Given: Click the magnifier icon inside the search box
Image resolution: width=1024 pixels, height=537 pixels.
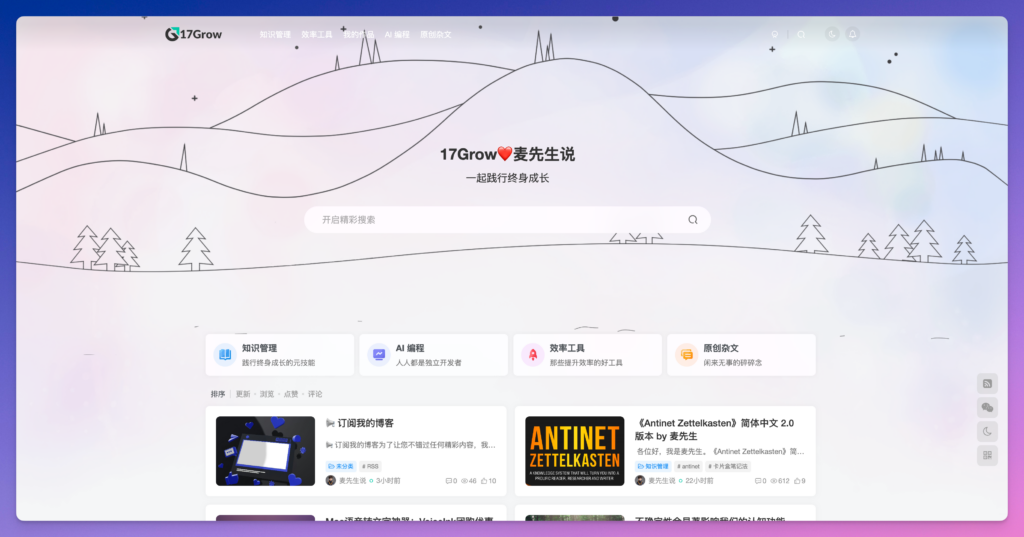Looking at the screenshot, I should pyautogui.click(x=693, y=220).
